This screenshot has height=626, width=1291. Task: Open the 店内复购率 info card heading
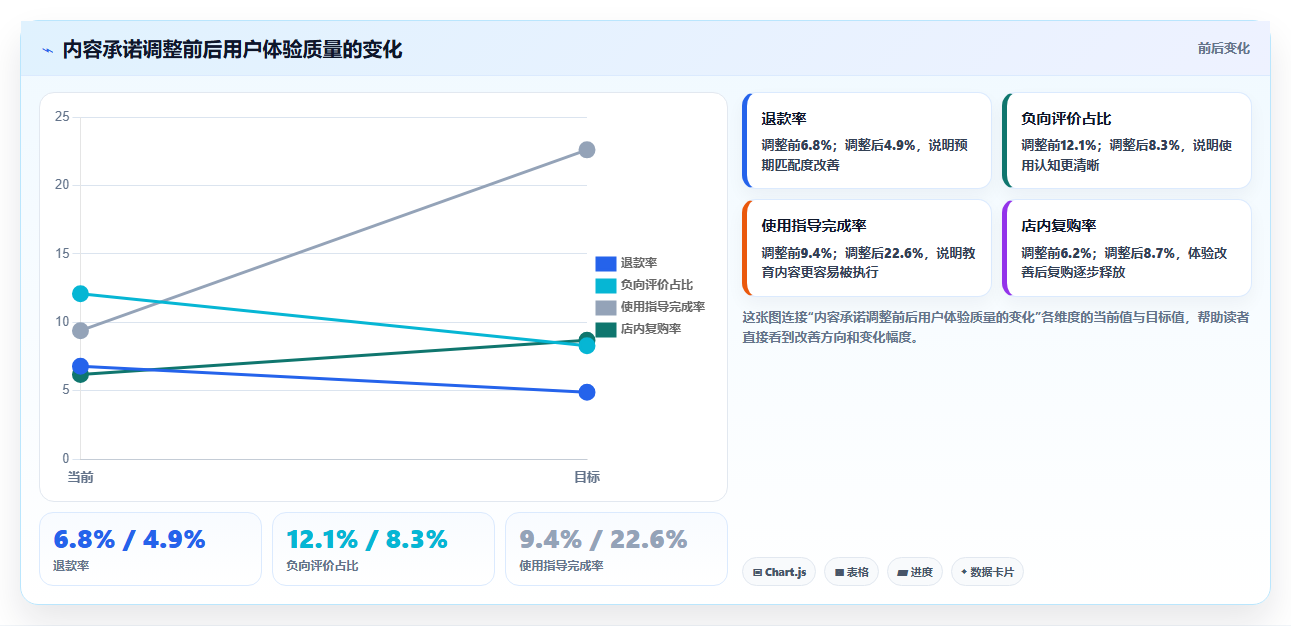click(1059, 226)
